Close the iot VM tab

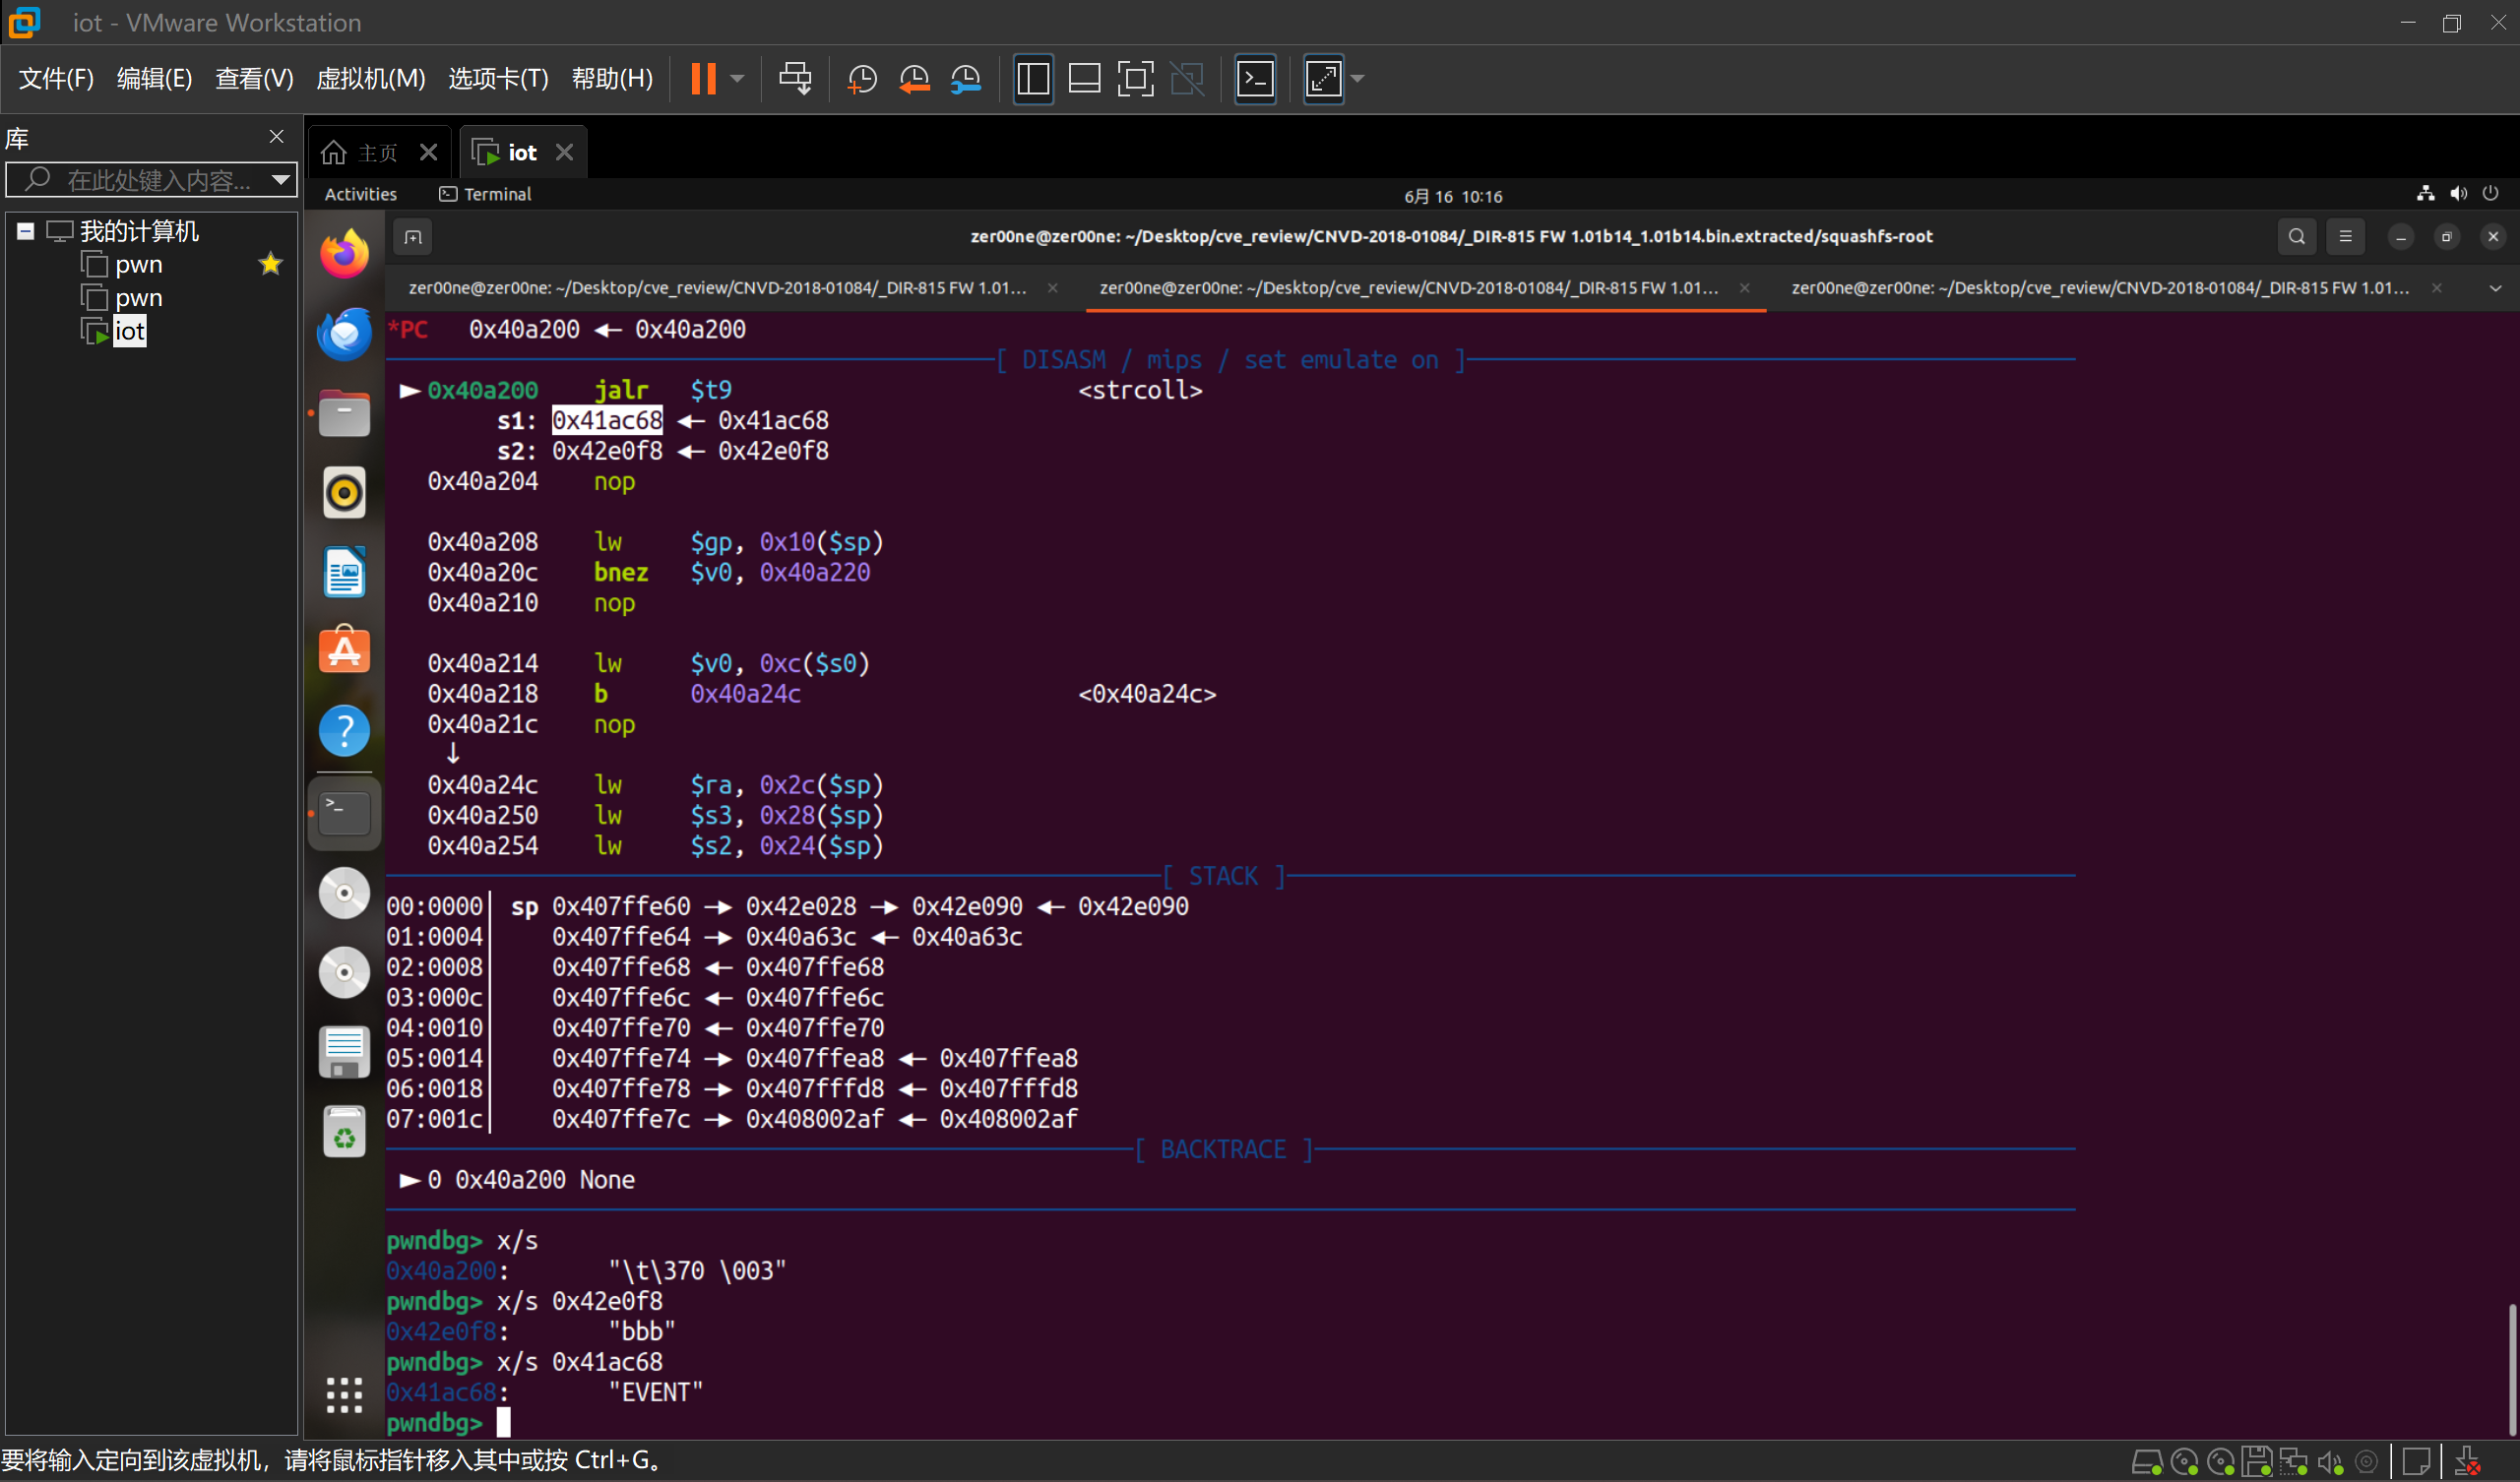565,152
